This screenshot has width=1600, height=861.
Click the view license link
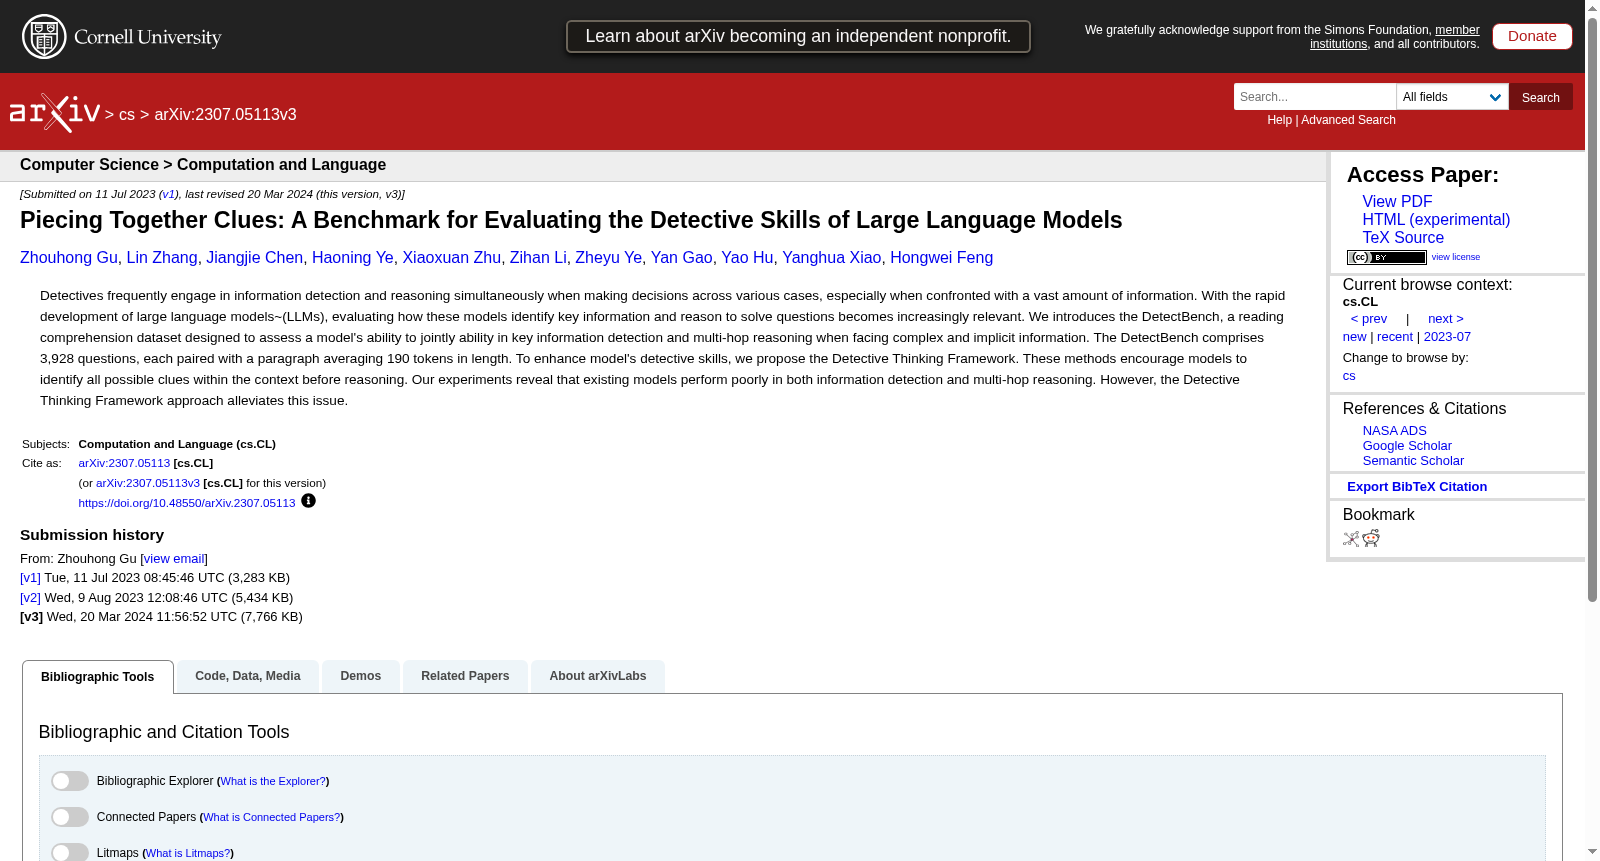tap(1456, 257)
